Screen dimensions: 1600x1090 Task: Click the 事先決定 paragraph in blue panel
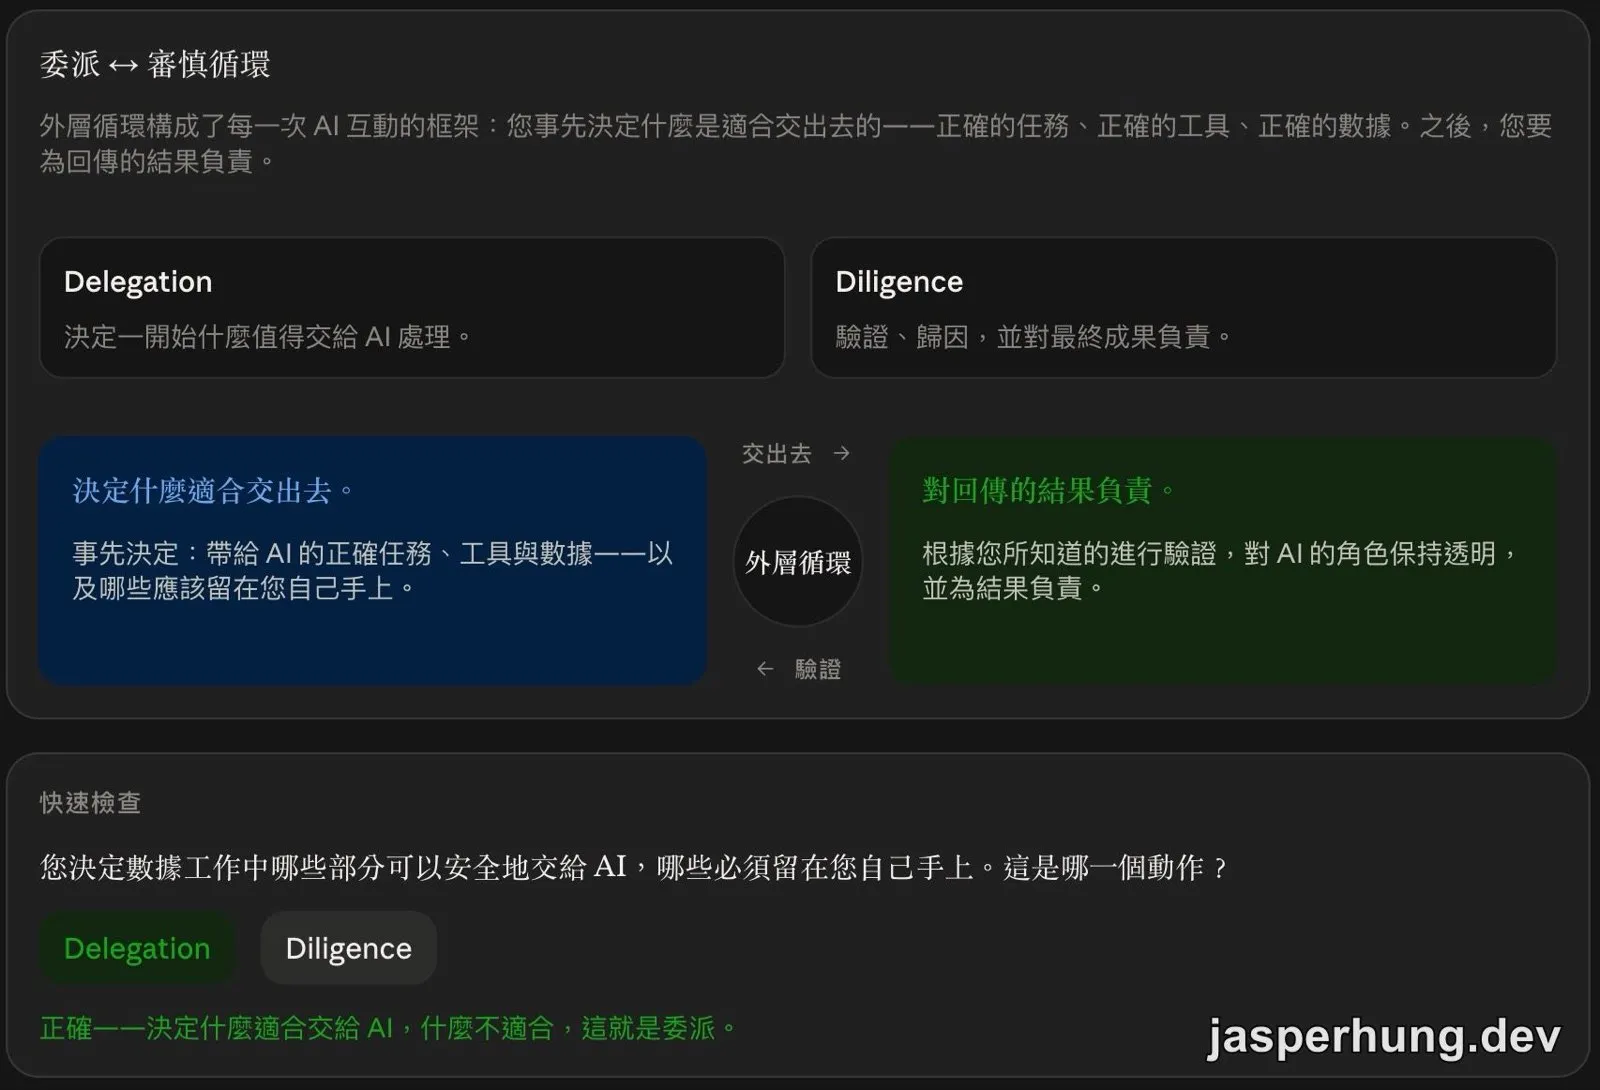point(372,570)
